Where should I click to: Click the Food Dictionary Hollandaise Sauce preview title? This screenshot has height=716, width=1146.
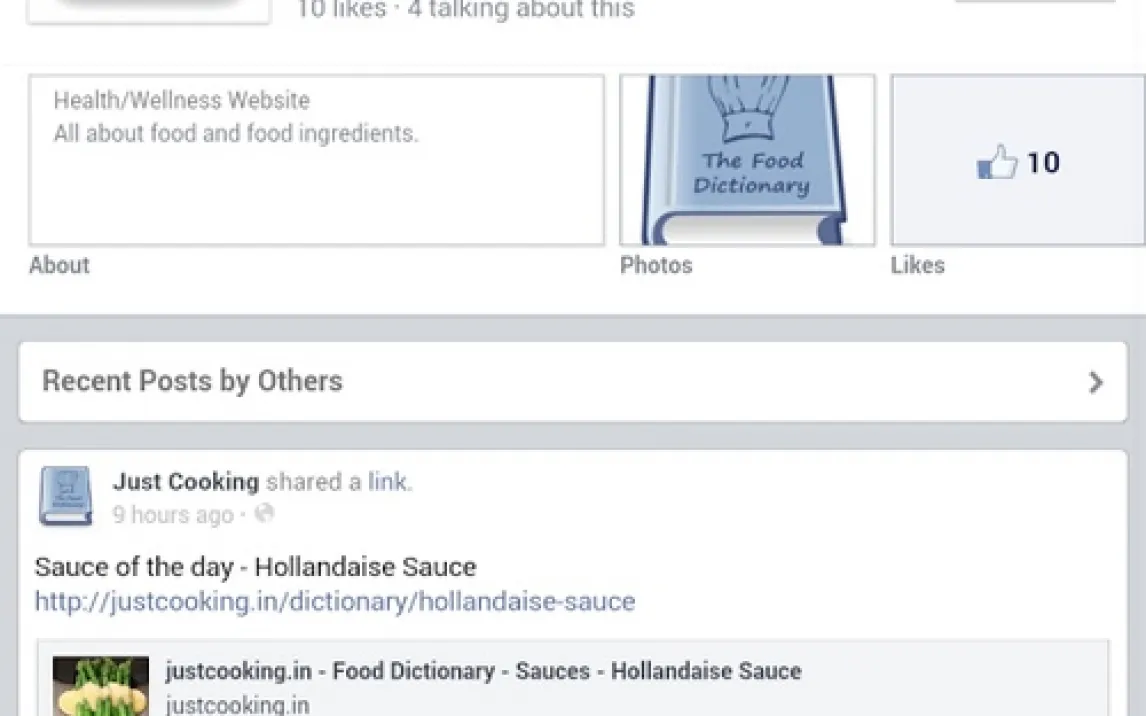[483, 671]
